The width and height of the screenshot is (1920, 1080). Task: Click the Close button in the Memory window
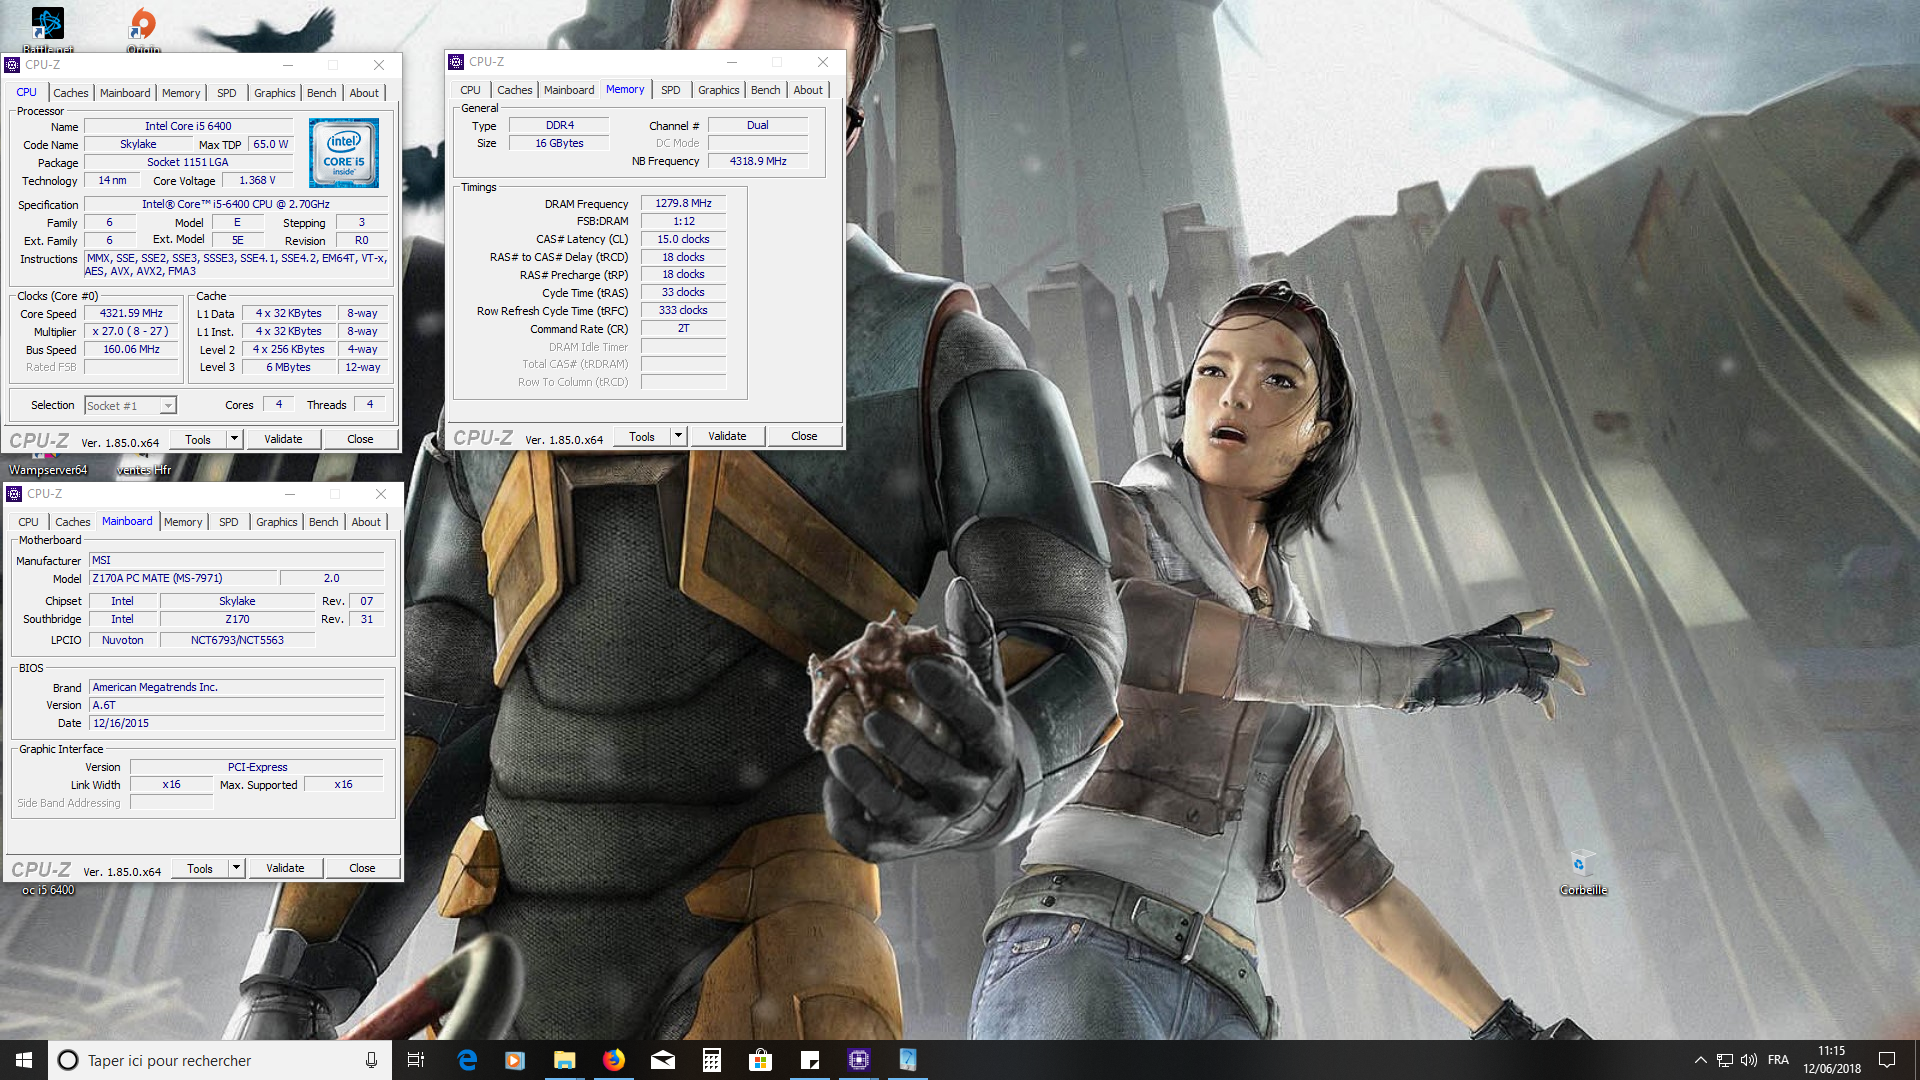click(x=804, y=436)
